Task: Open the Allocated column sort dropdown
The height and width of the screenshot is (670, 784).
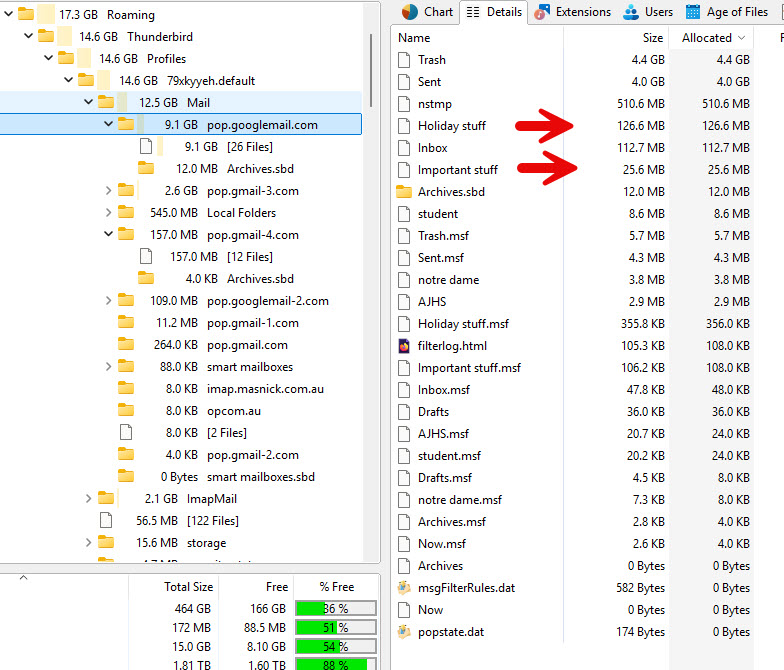Action: click(742, 38)
